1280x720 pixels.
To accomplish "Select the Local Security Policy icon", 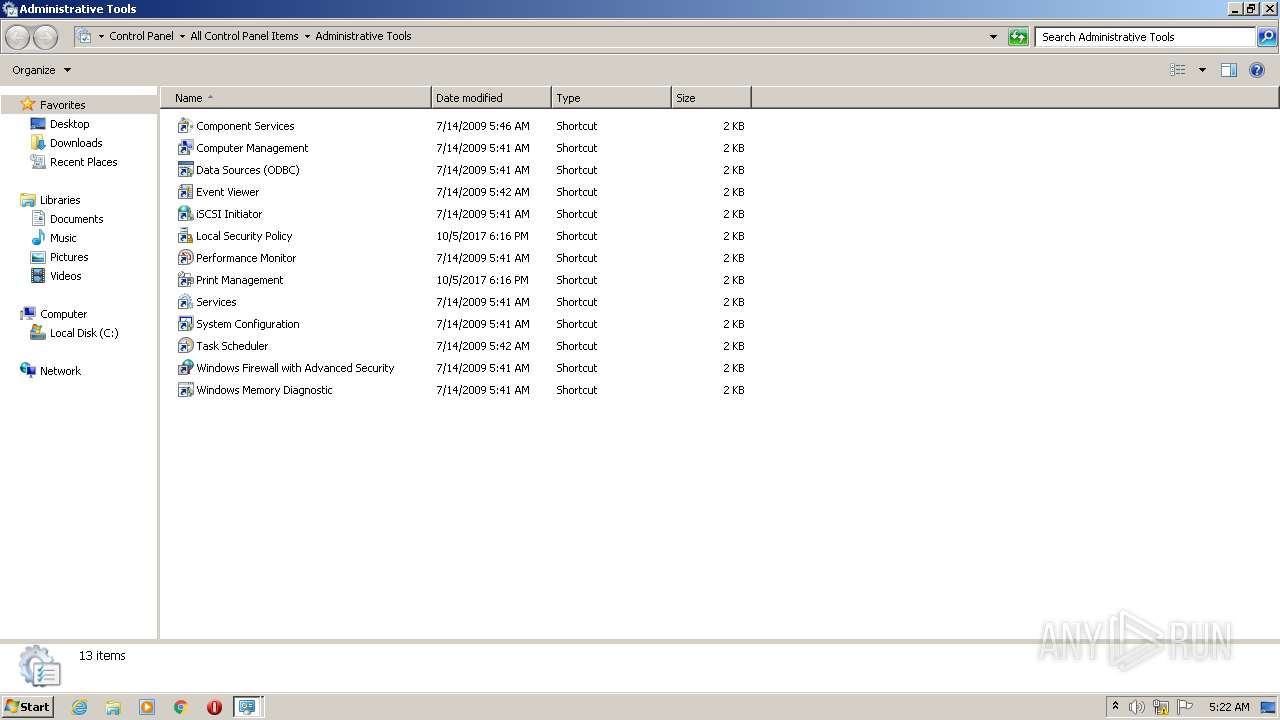I will [185, 236].
